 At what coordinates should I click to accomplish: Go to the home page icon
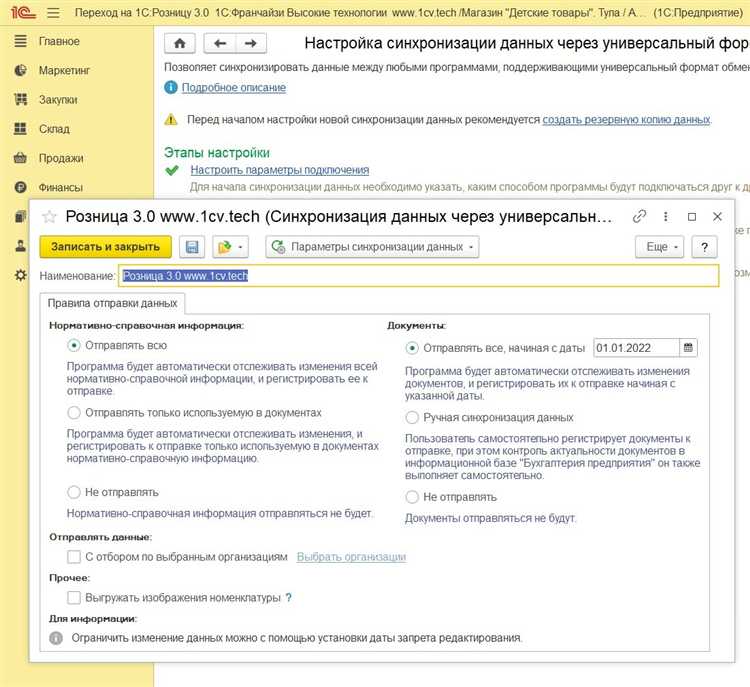(x=180, y=44)
